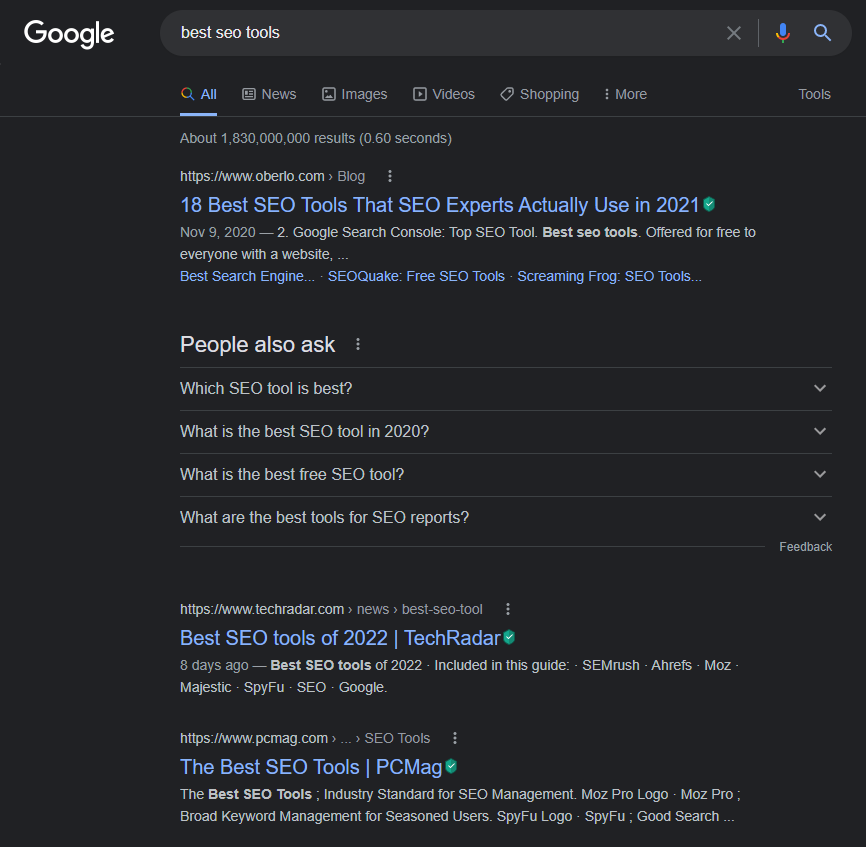Open the three-dot menu beside People also ask
The height and width of the screenshot is (847, 866).
click(x=358, y=345)
